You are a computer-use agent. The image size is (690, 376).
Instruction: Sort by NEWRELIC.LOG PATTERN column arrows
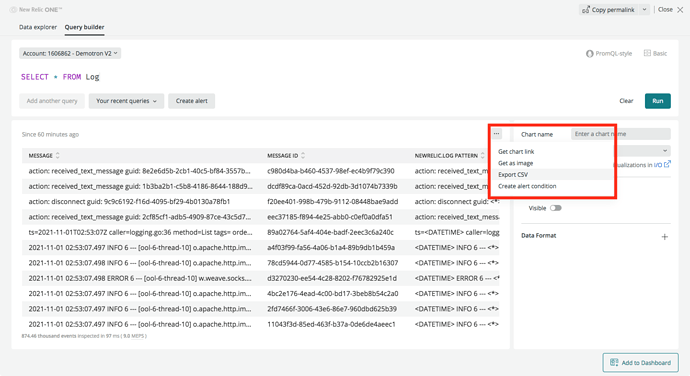(482, 155)
